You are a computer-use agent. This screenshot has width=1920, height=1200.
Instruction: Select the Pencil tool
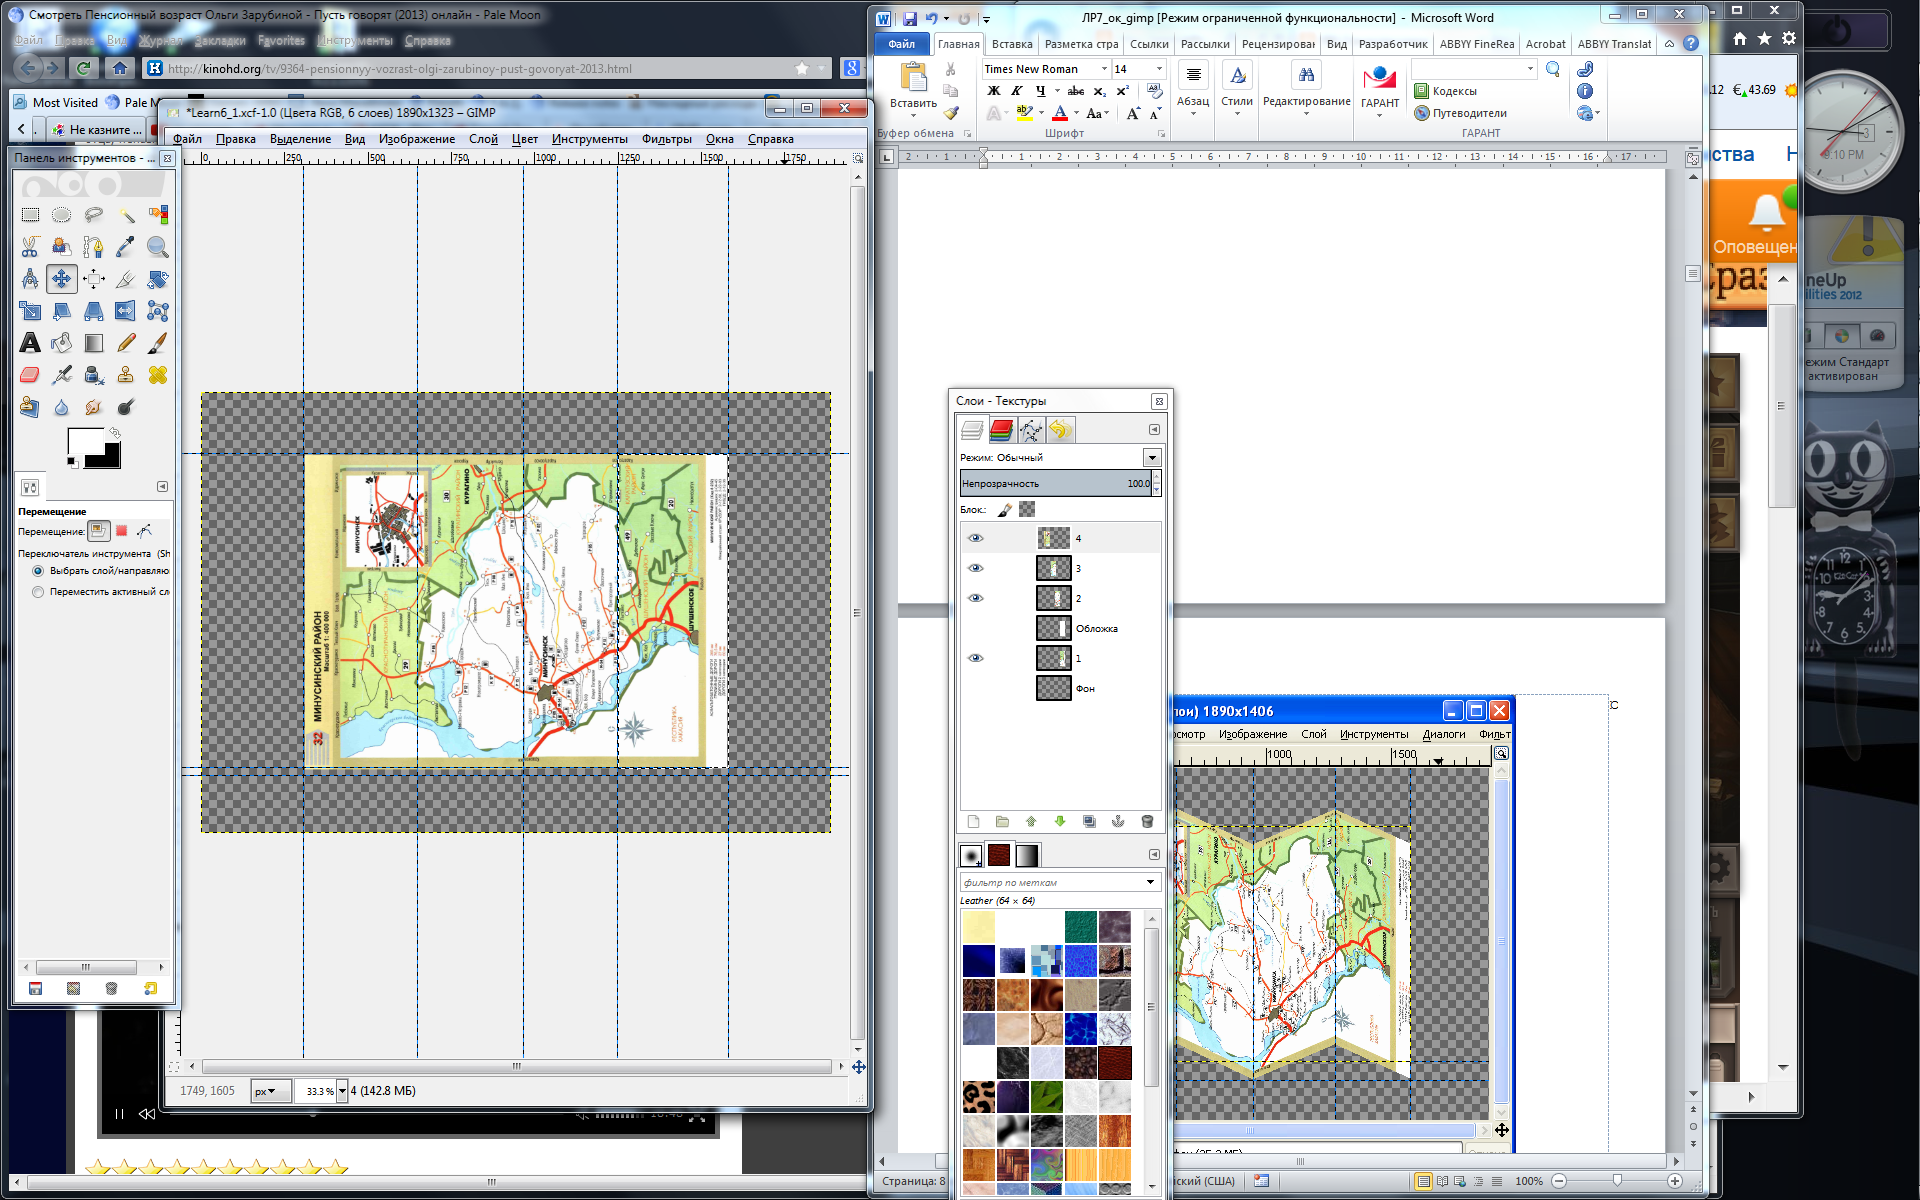pos(126,343)
